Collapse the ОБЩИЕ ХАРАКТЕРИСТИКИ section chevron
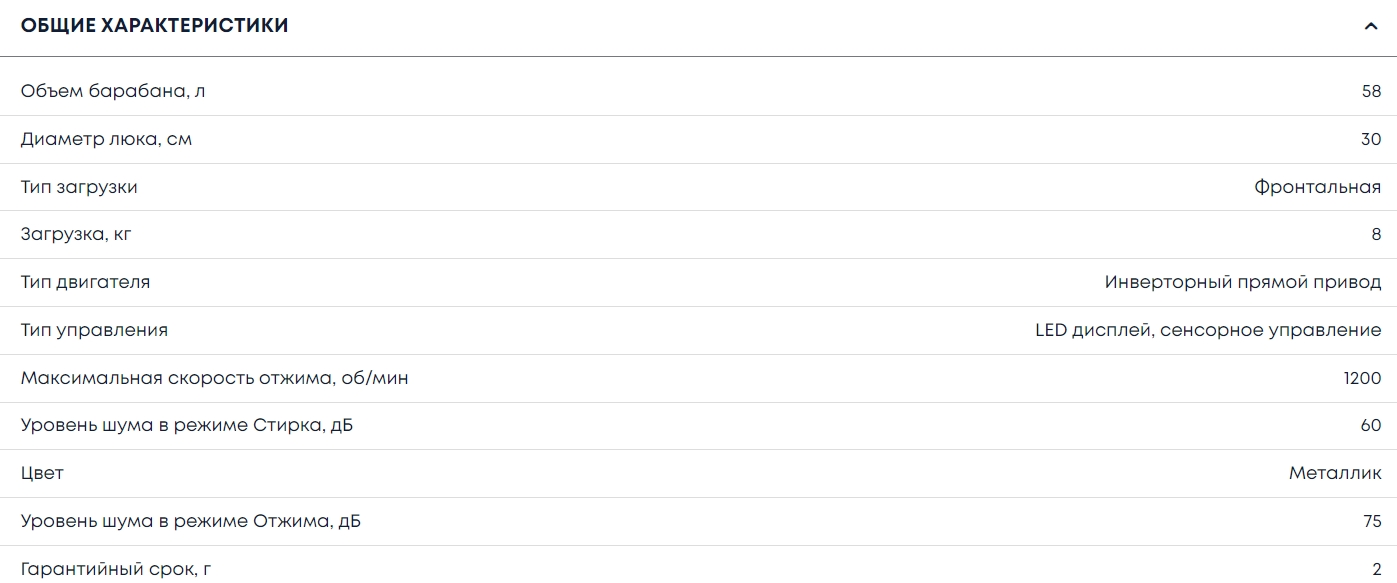 point(1371,27)
